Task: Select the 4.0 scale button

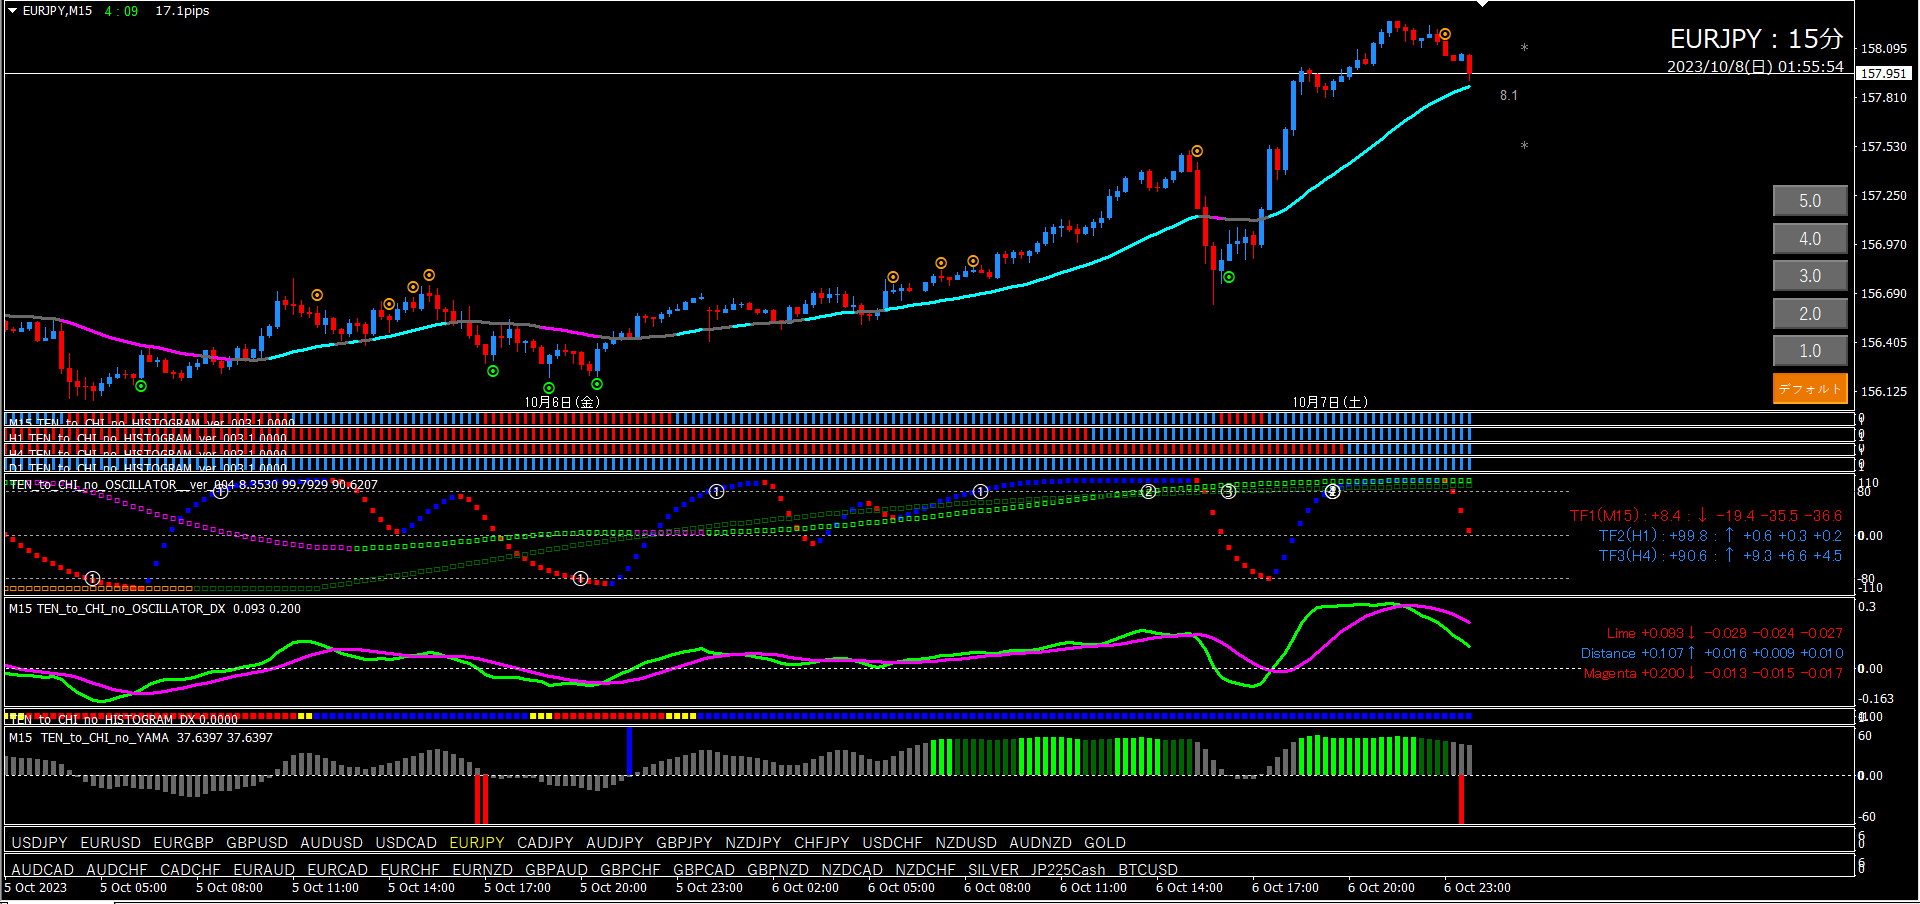Action: pos(1810,239)
